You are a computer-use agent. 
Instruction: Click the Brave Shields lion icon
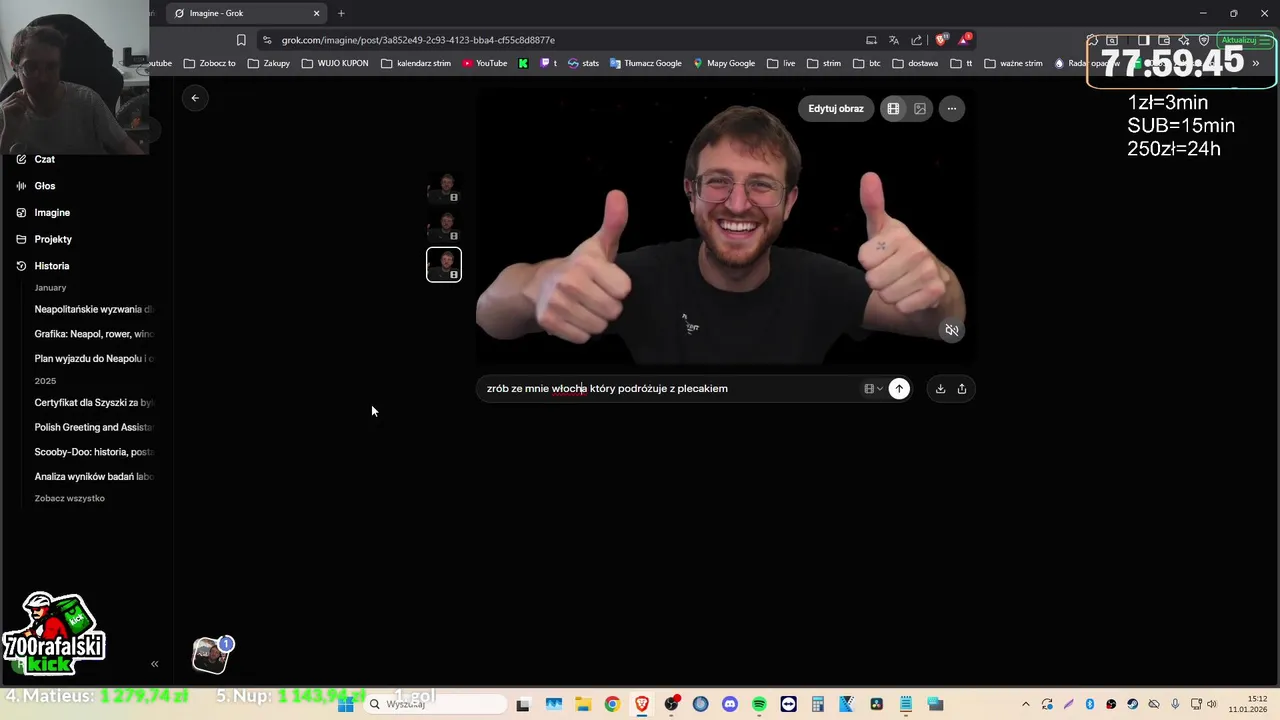pyautogui.click(x=941, y=40)
